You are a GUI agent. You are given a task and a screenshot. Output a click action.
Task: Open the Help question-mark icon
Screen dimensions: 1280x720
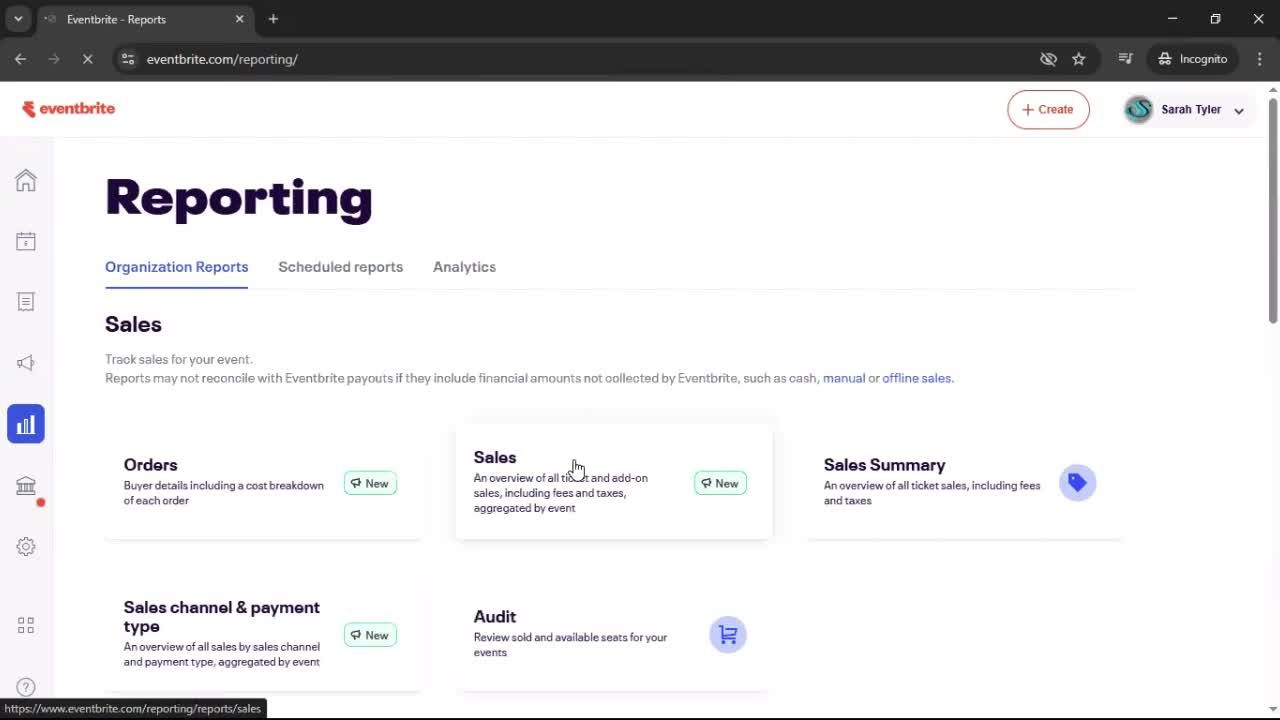25,687
